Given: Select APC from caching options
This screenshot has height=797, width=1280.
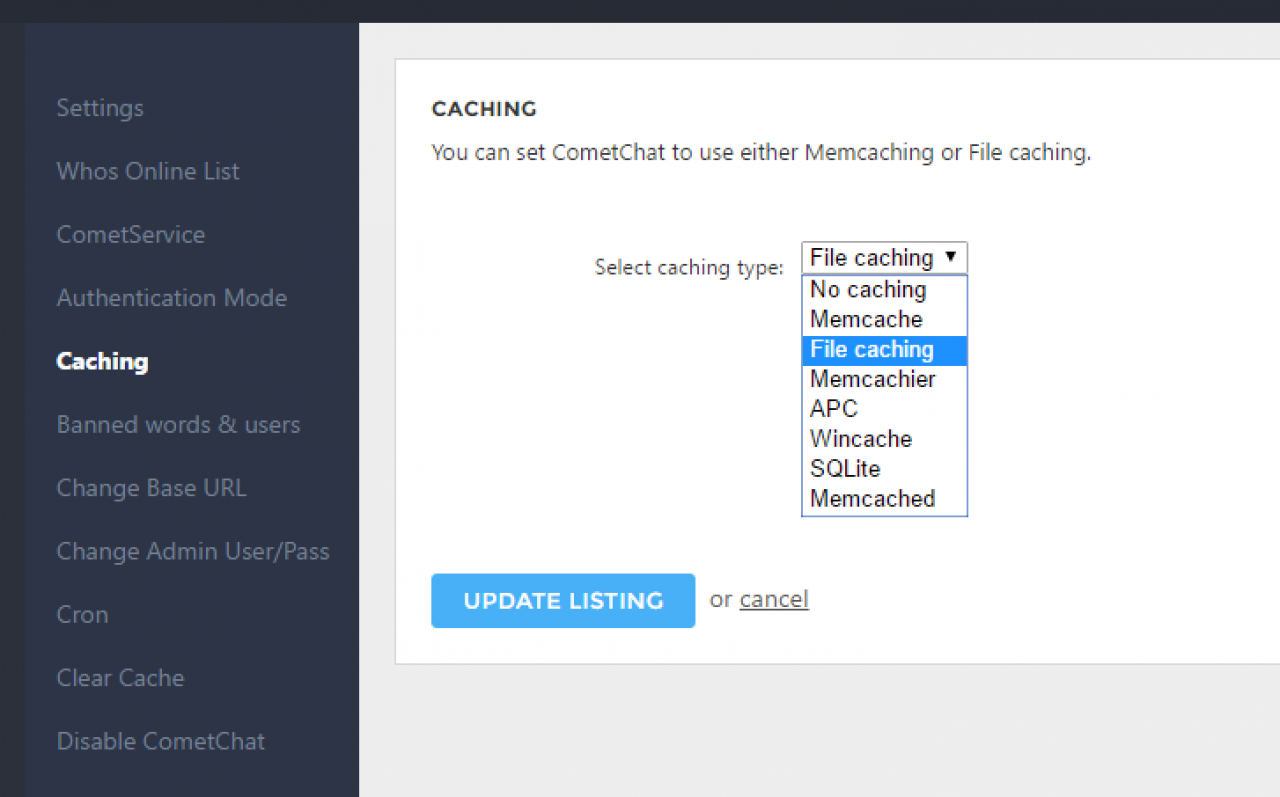Looking at the screenshot, I should click(x=834, y=409).
